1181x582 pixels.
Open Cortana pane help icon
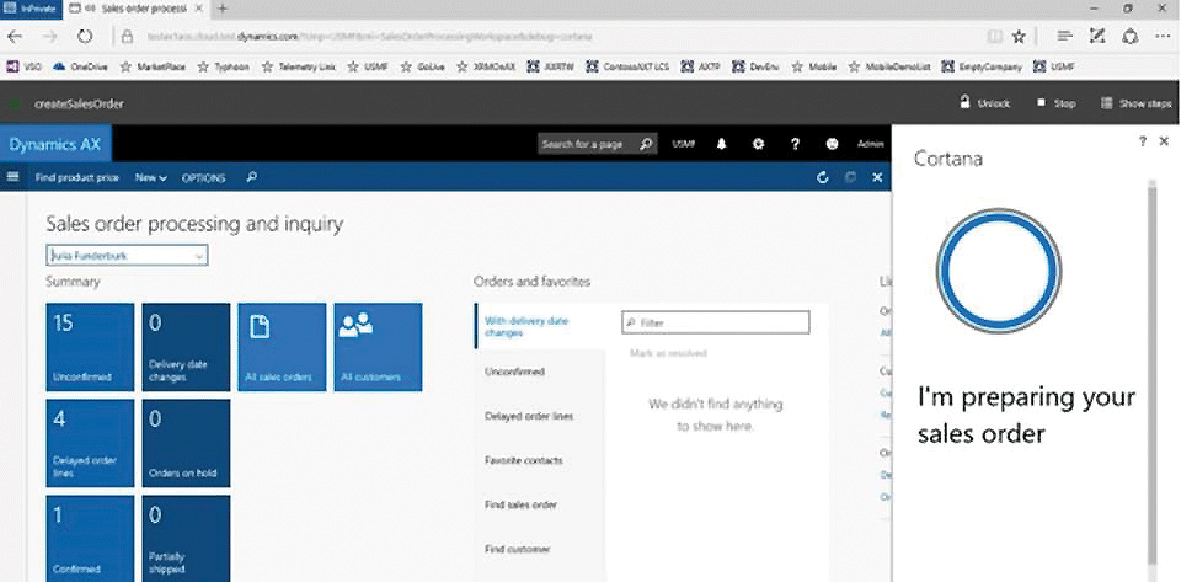(1143, 141)
